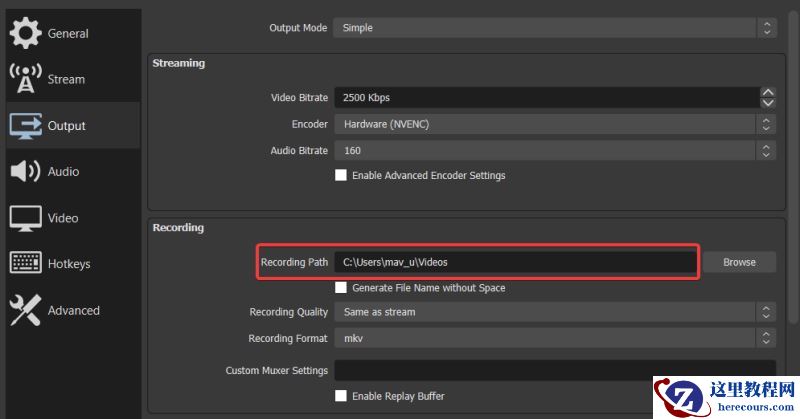Click the Recording section heading

(x=178, y=228)
